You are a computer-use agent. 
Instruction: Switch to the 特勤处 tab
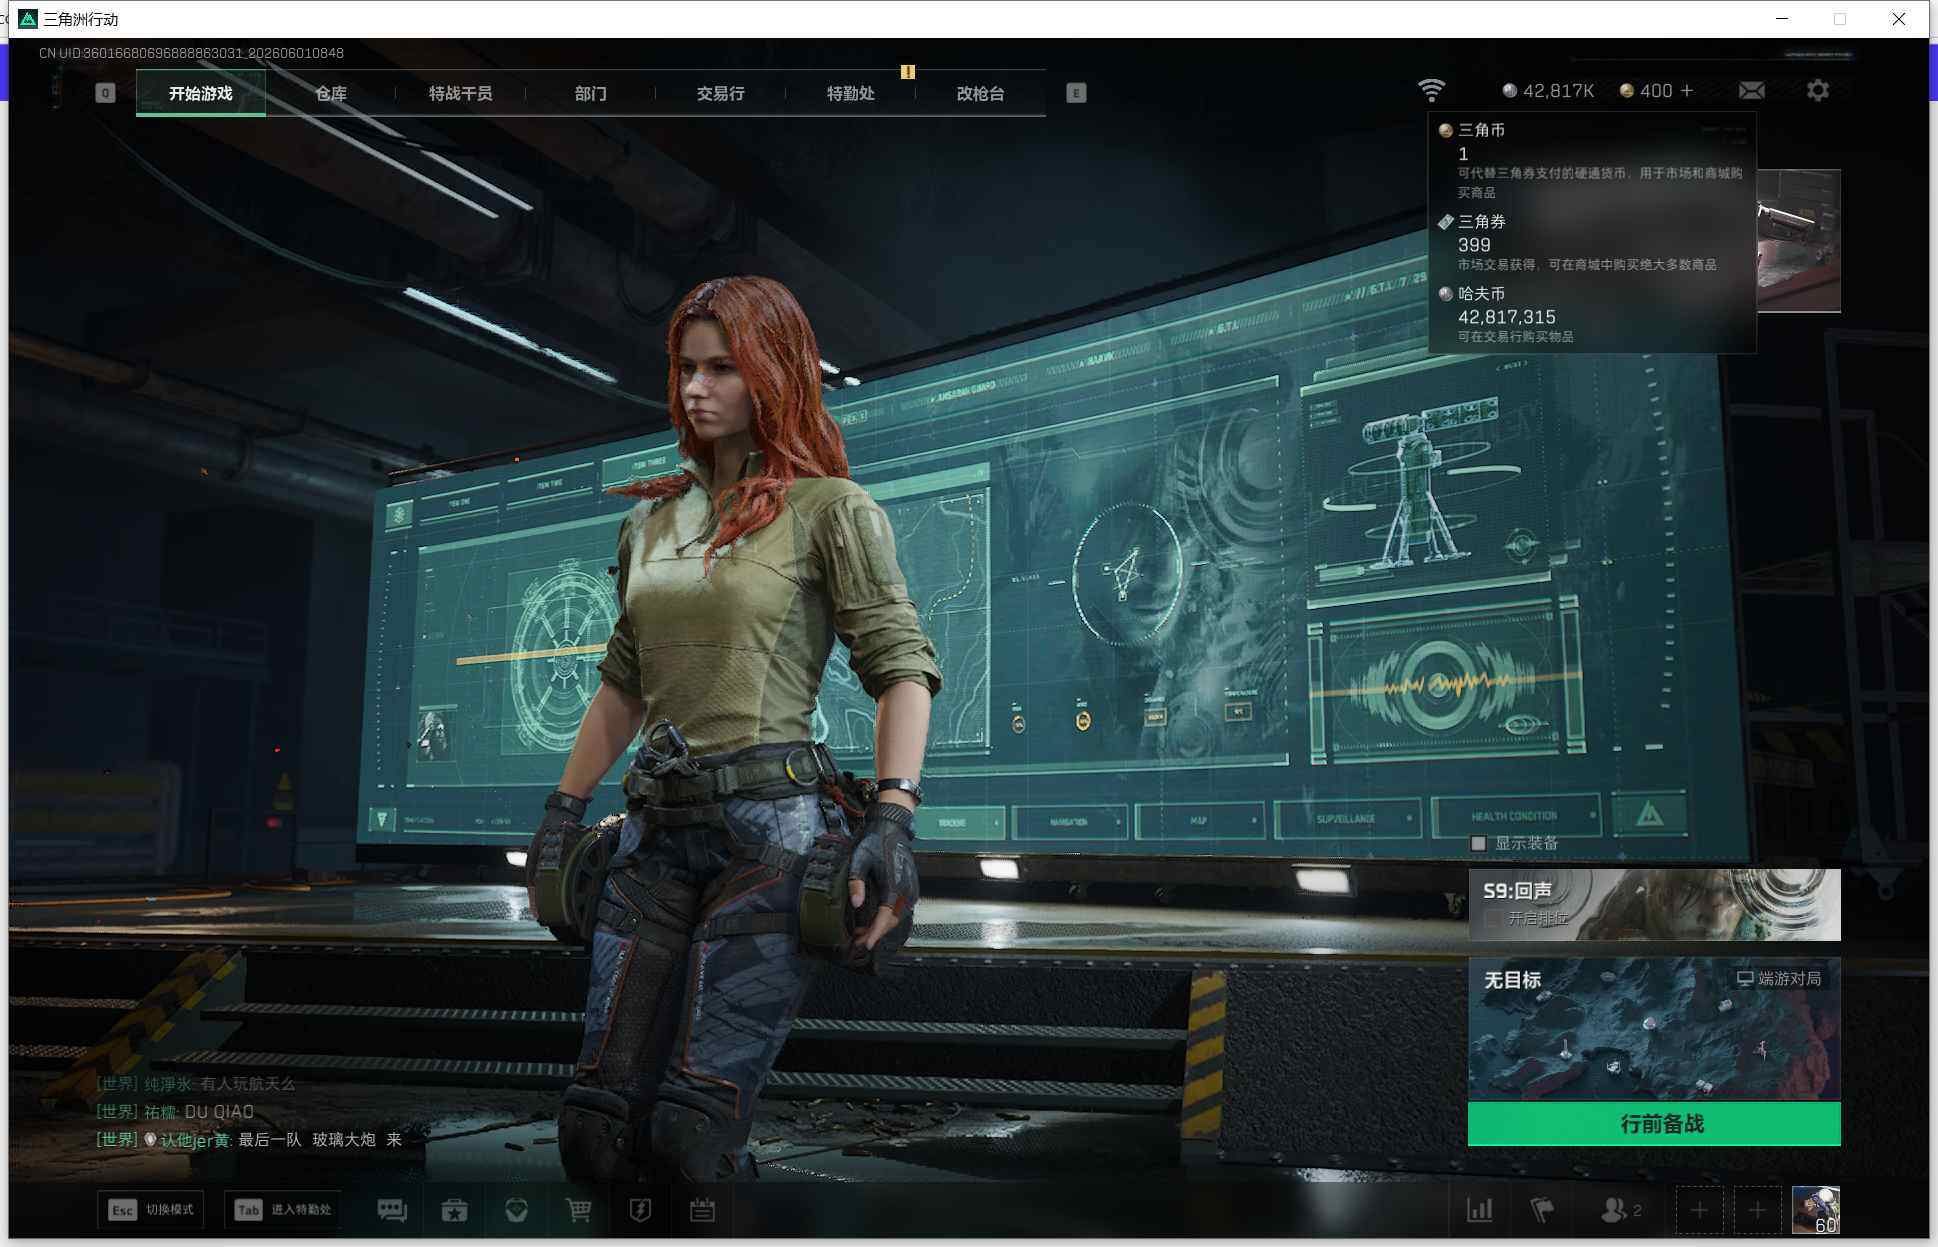click(x=851, y=93)
